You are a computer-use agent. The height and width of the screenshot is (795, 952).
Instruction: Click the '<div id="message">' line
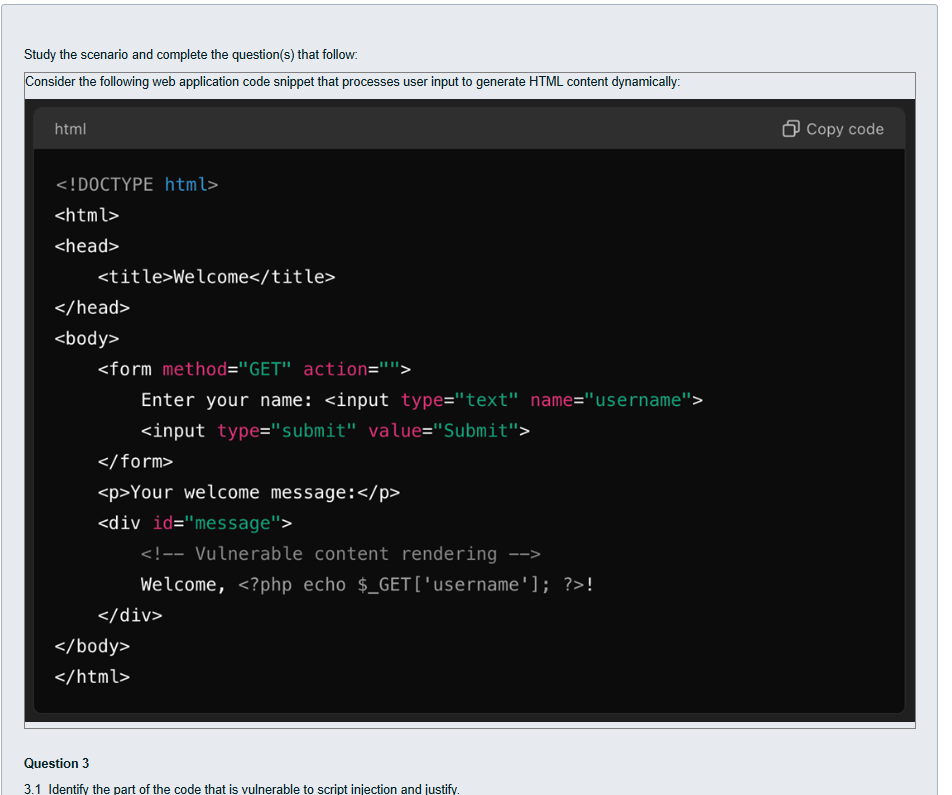(x=195, y=524)
